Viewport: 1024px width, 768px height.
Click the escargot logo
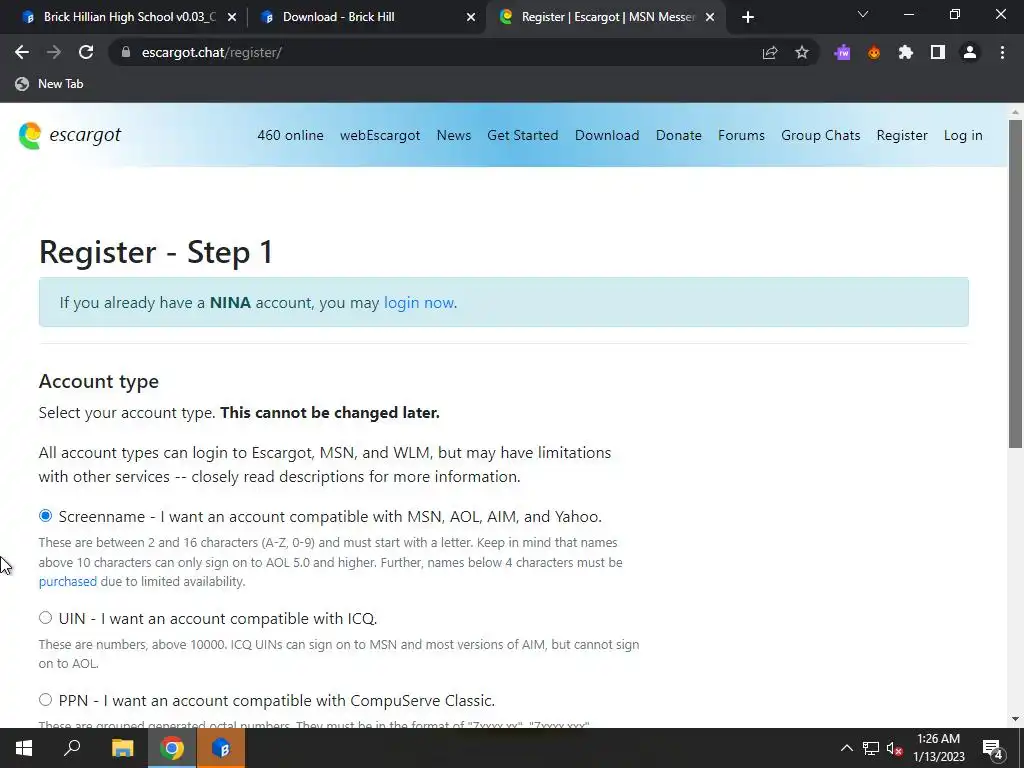69,135
